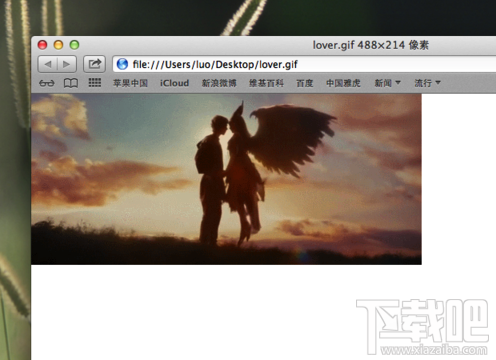Viewport: 496px width, 360px height.
Task: Open bookmarks with the book icon
Action: 71,83
